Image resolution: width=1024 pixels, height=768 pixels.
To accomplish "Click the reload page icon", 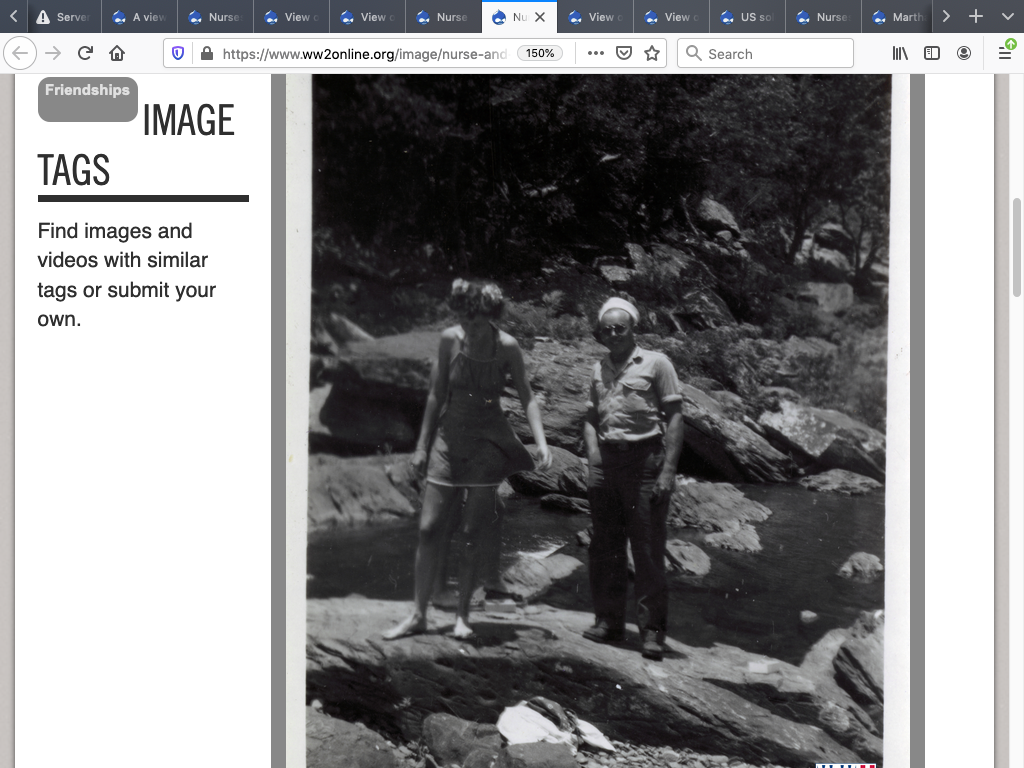I will (x=86, y=54).
